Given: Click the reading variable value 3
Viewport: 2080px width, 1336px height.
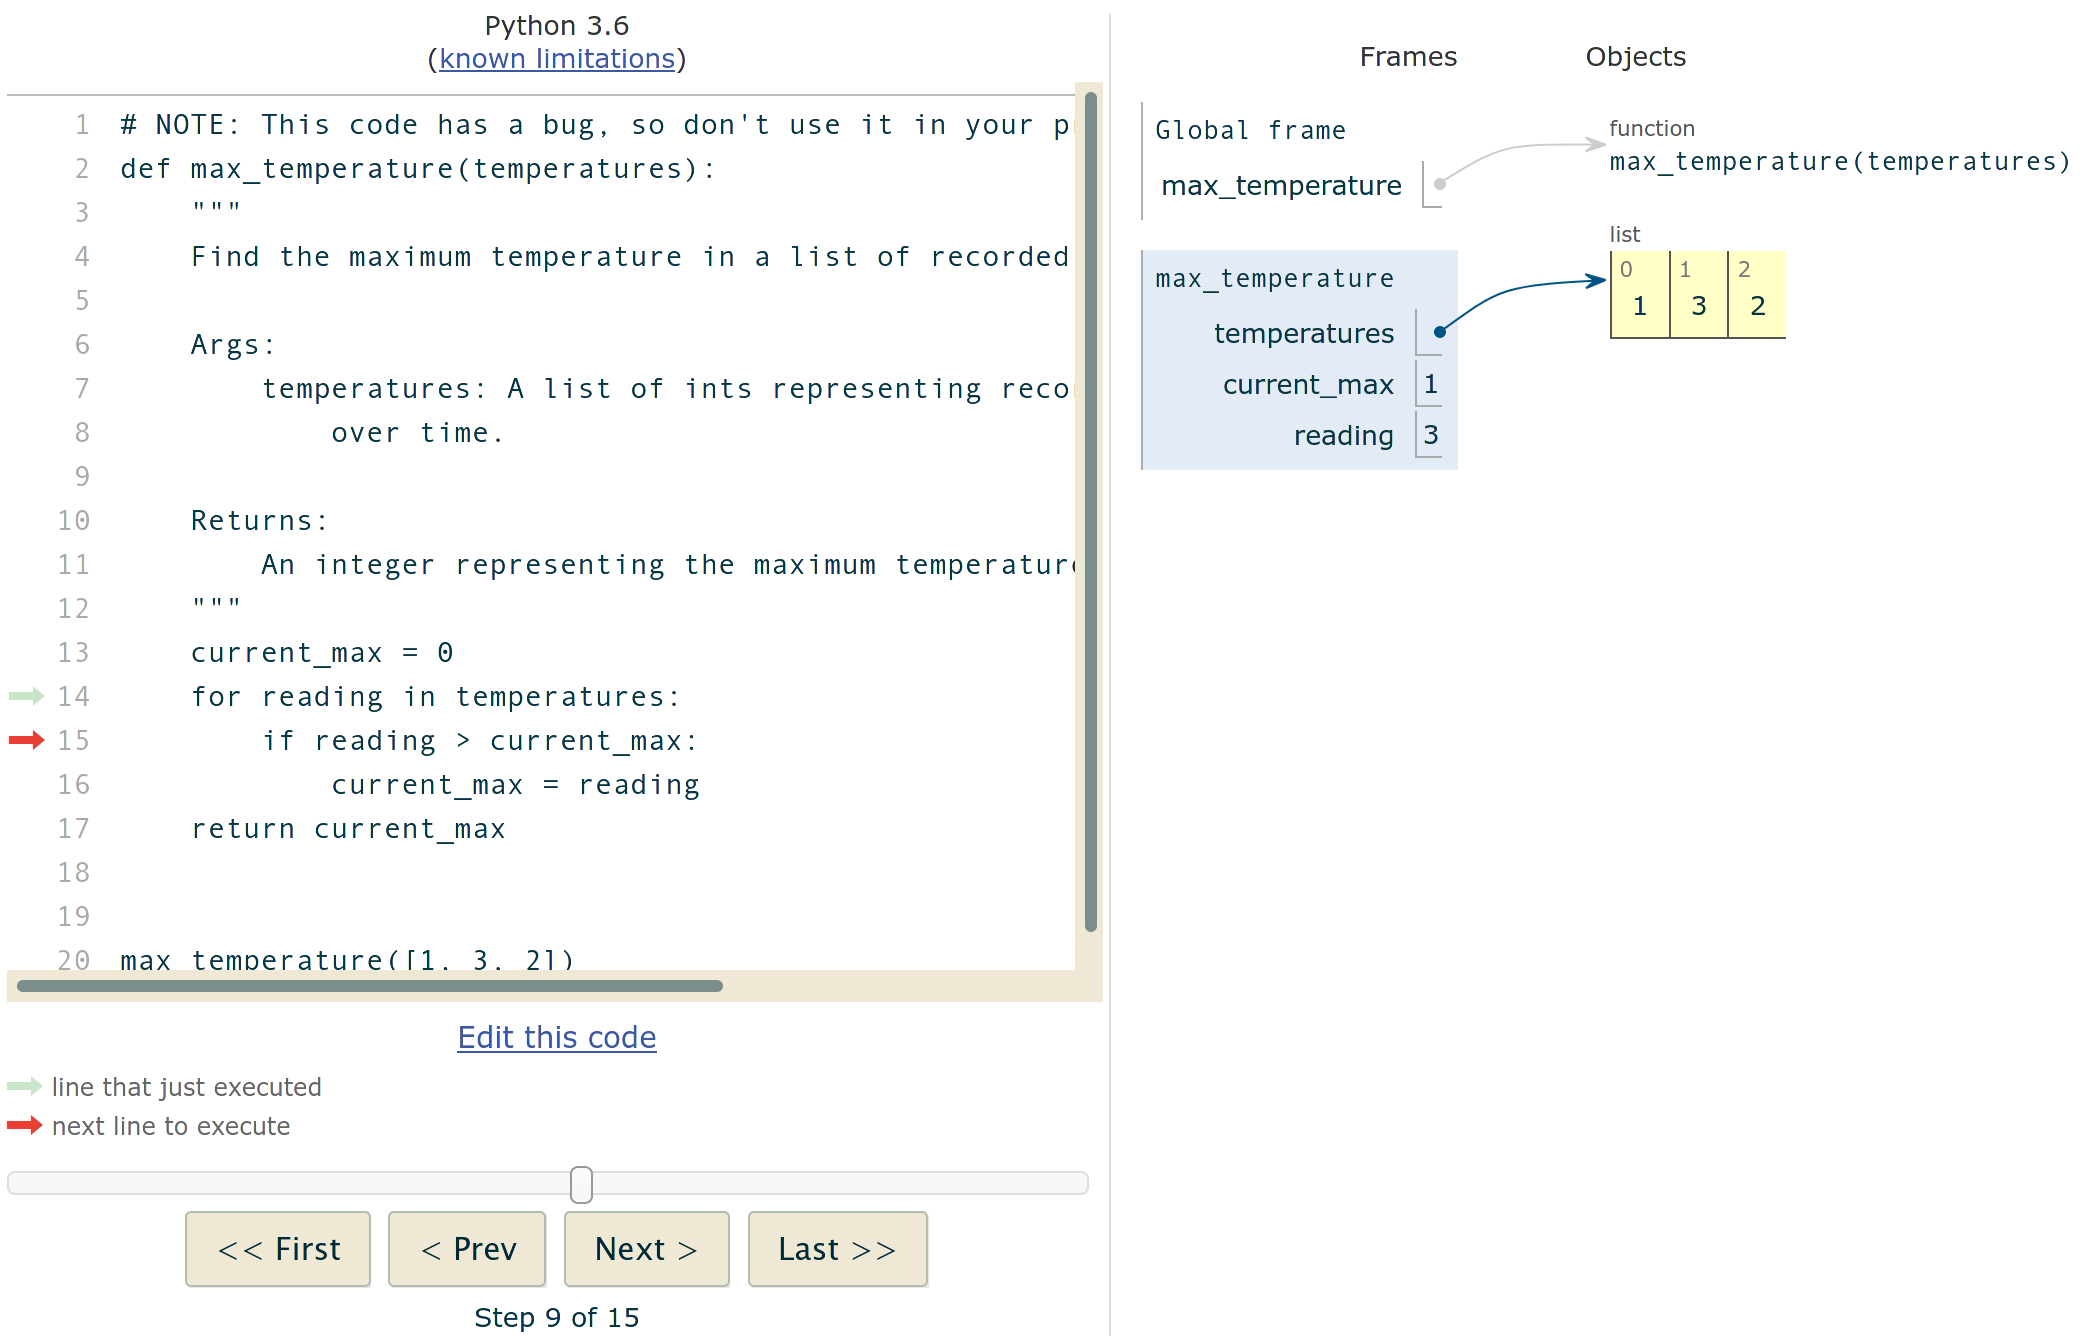Looking at the screenshot, I should point(1432,435).
